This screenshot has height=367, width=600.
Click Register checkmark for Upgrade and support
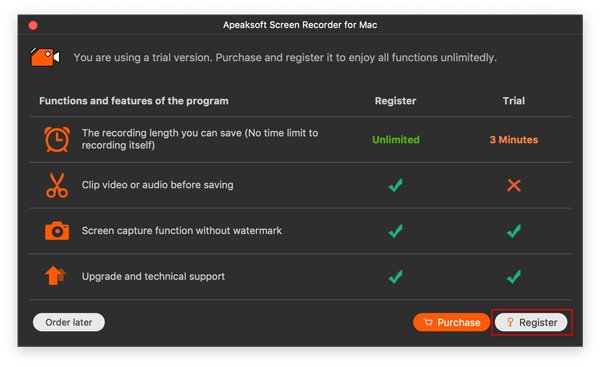click(395, 276)
